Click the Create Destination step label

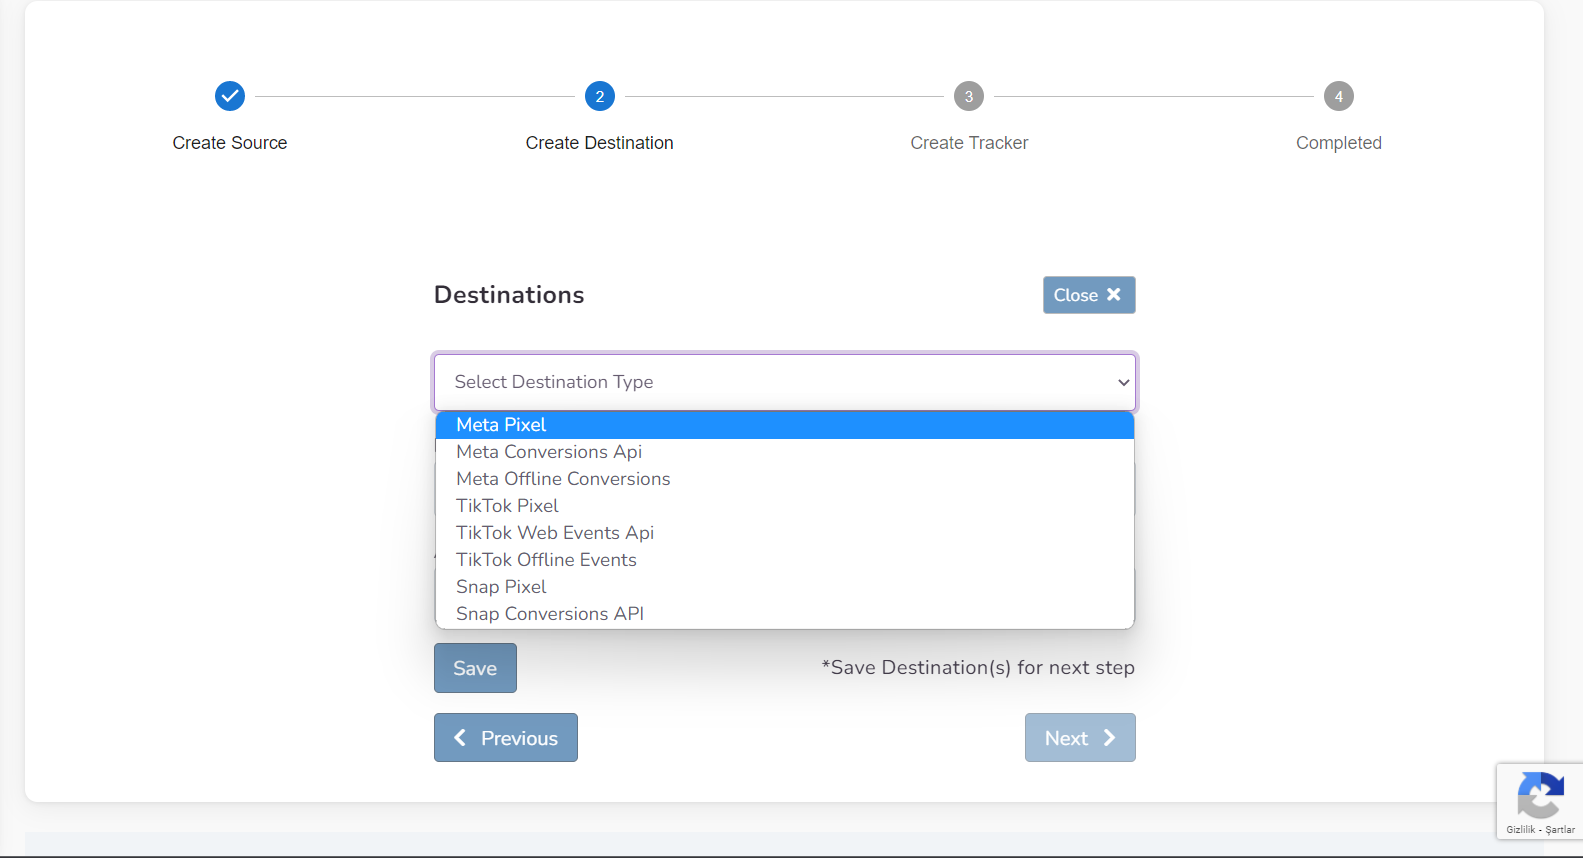600,143
